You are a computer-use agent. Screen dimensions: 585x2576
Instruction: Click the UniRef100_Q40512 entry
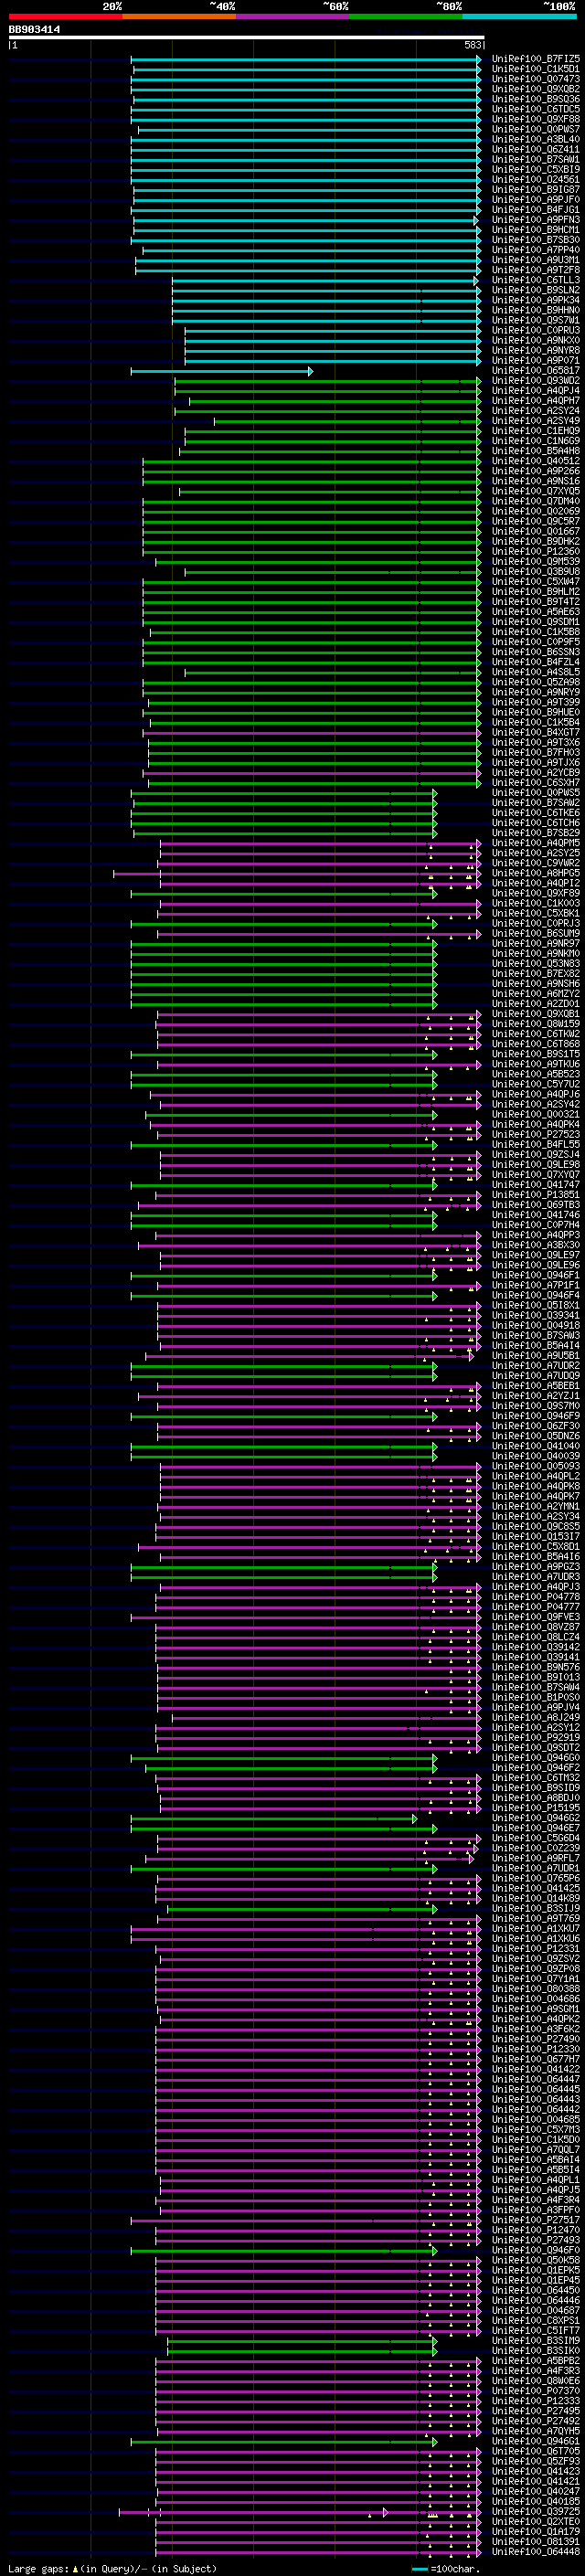pyautogui.click(x=536, y=462)
